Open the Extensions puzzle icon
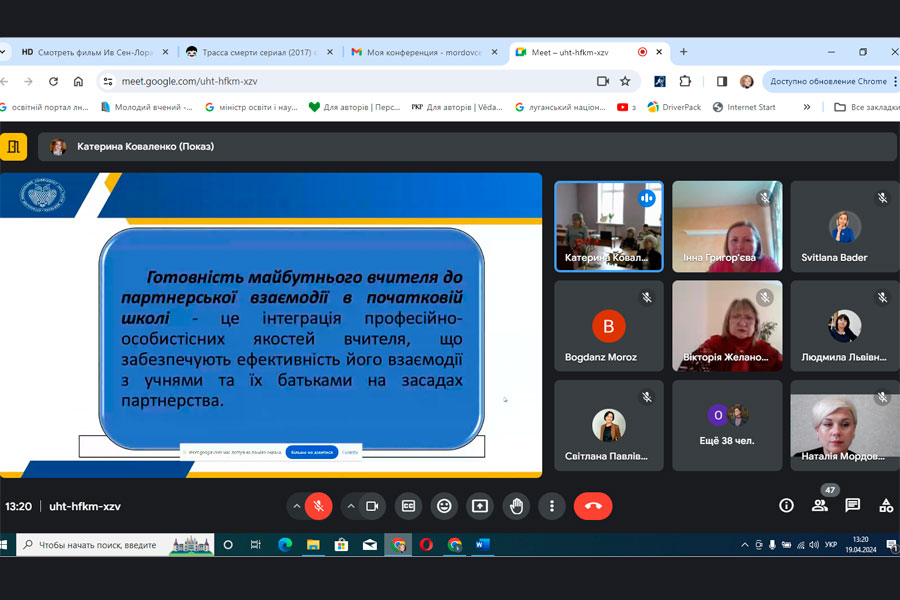 coord(685,82)
